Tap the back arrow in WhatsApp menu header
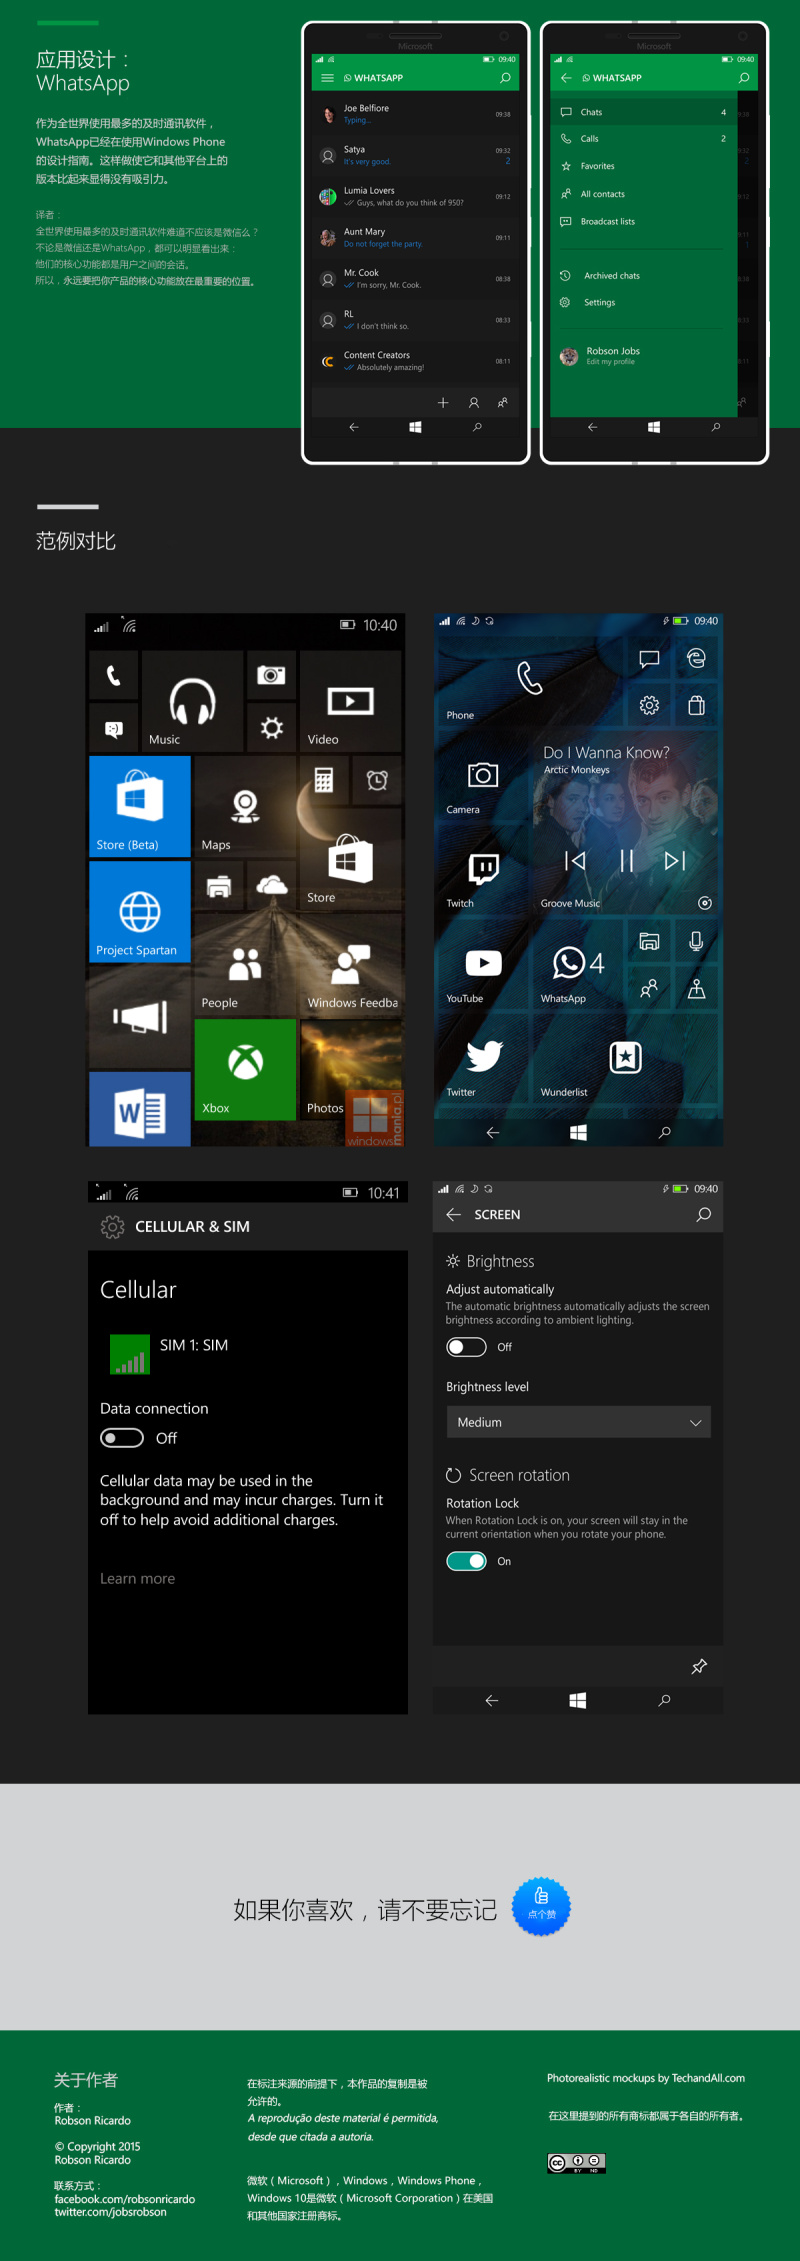 pyautogui.click(x=566, y=78)
